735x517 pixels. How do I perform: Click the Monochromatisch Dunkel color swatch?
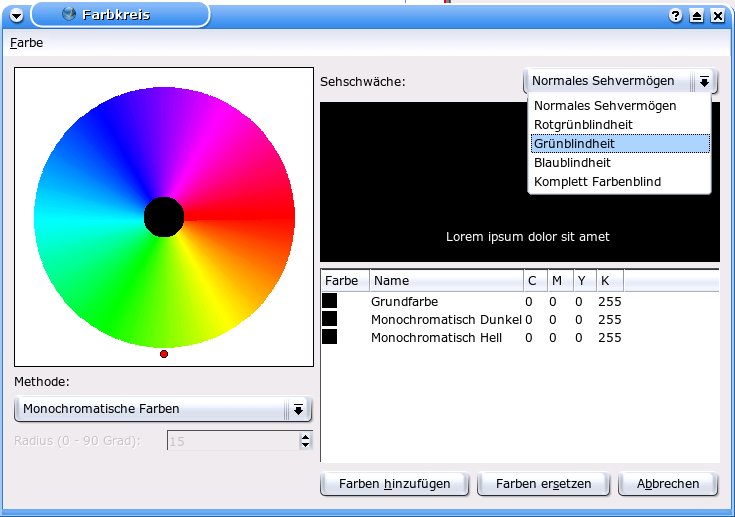click(330, 319)
